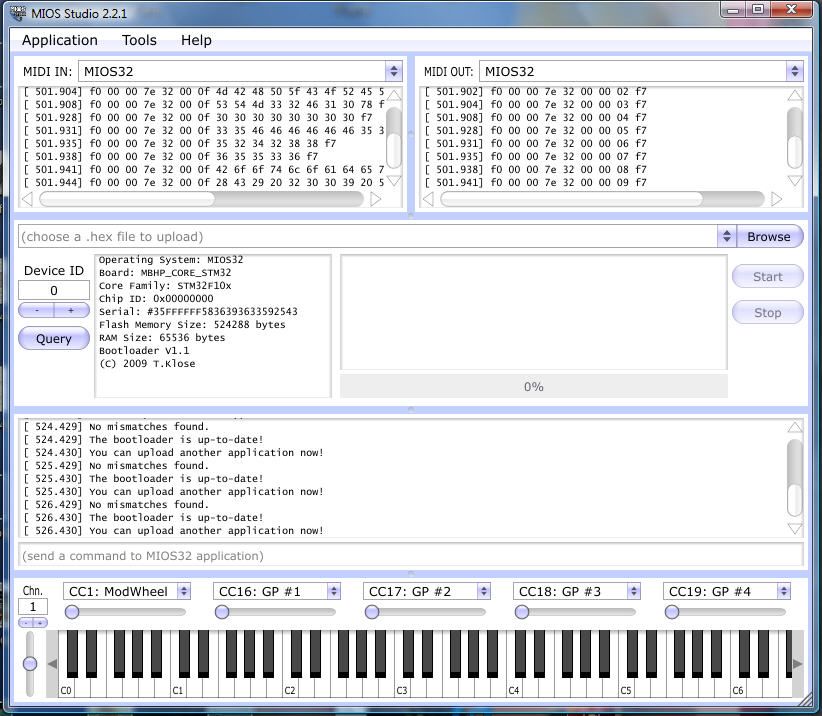Play the piano key labeled C4
This screenshot has height=716, width=822.
[x=514, y=688]
